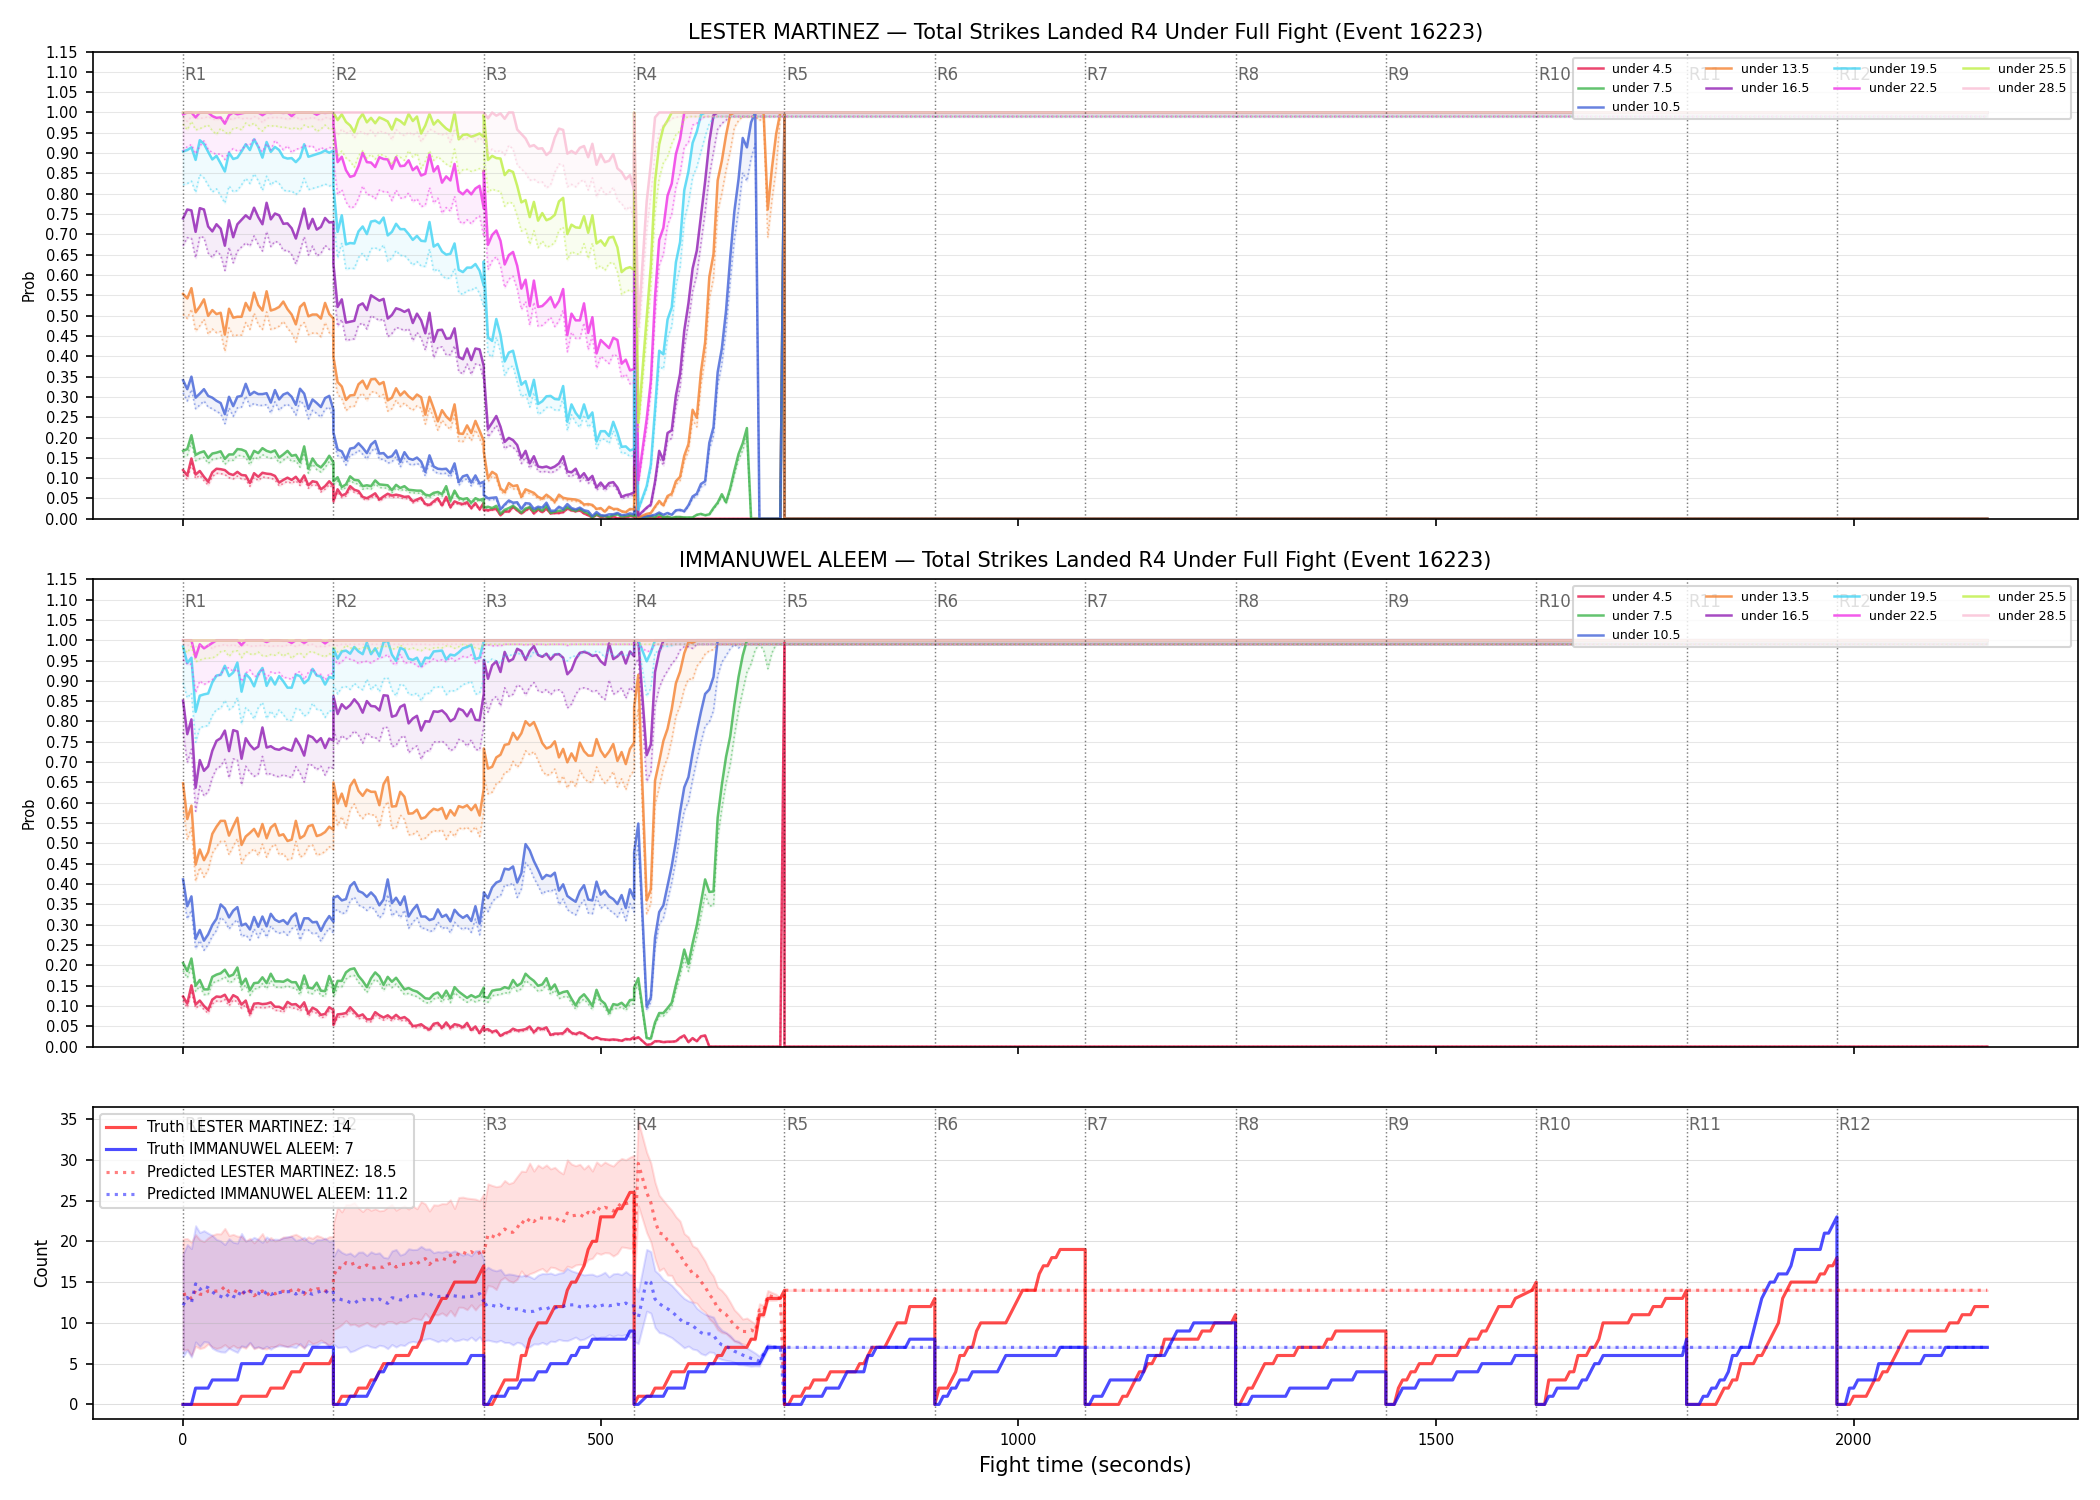Click the R5 round marker in Lester Martinez chart
2100x1500 pixels.
click(x=797, y=74)
